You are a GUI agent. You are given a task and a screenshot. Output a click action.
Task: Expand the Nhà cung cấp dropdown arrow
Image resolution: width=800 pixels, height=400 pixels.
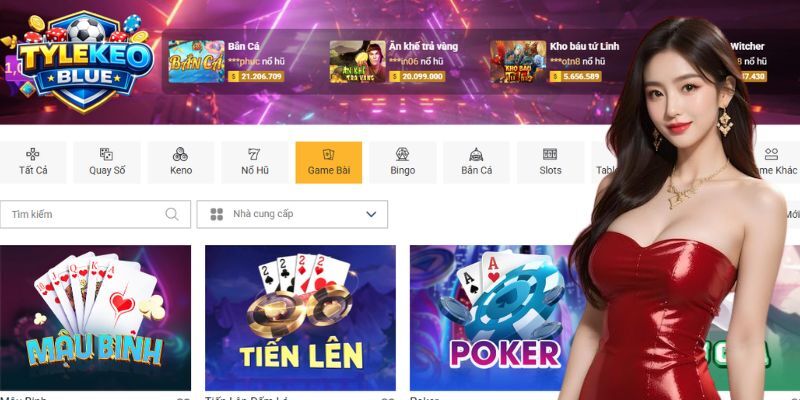(371, 214)
